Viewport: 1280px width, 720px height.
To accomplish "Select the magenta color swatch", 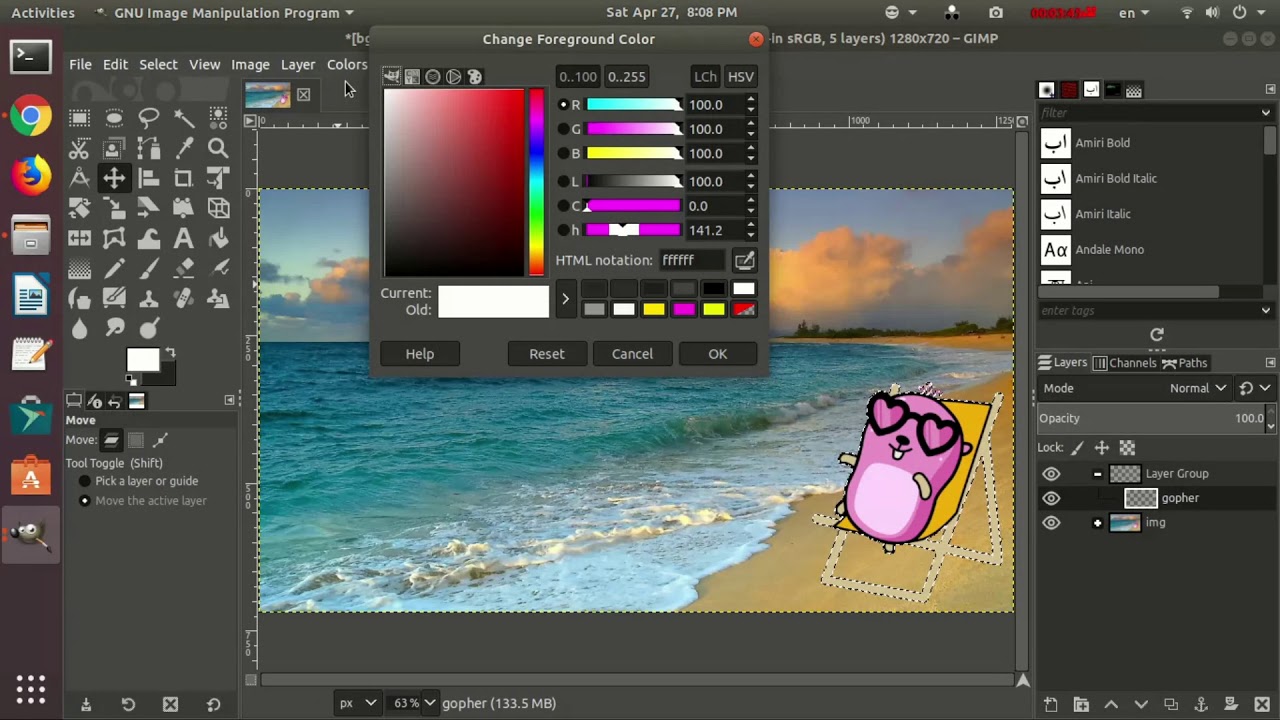I will (x=684, y=308).
